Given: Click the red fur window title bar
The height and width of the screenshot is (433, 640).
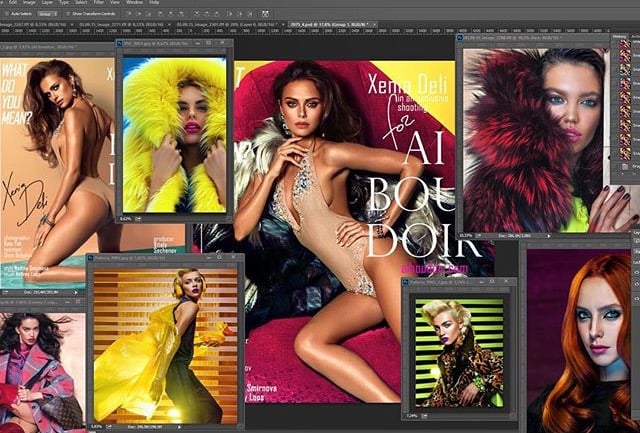Looking at the screenshot, I should (532, 38).
